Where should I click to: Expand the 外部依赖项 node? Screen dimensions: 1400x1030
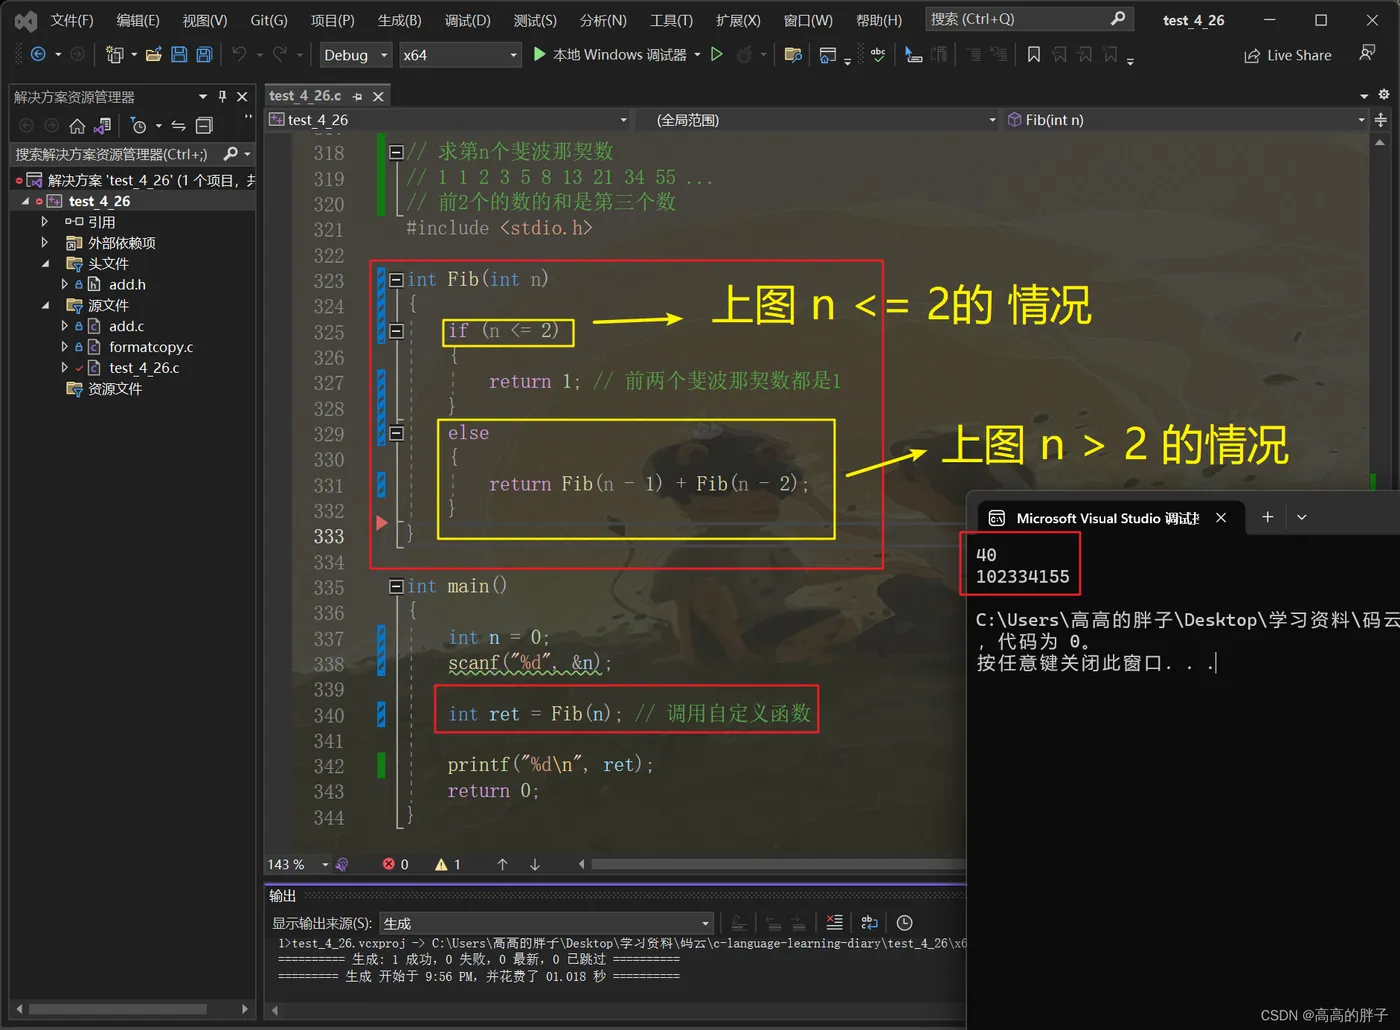pos(45,243)
